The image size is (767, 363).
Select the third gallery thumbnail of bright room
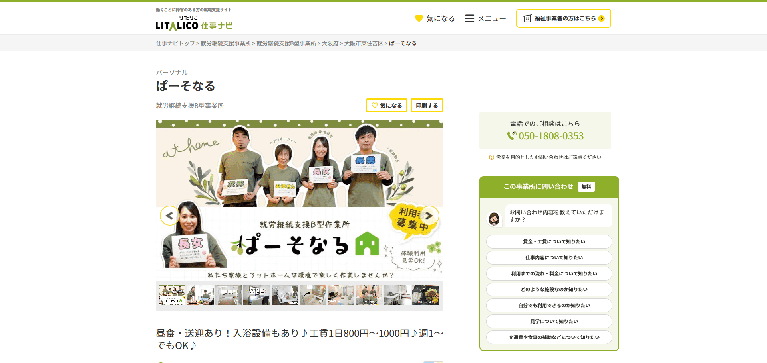[x=228, y=295]
